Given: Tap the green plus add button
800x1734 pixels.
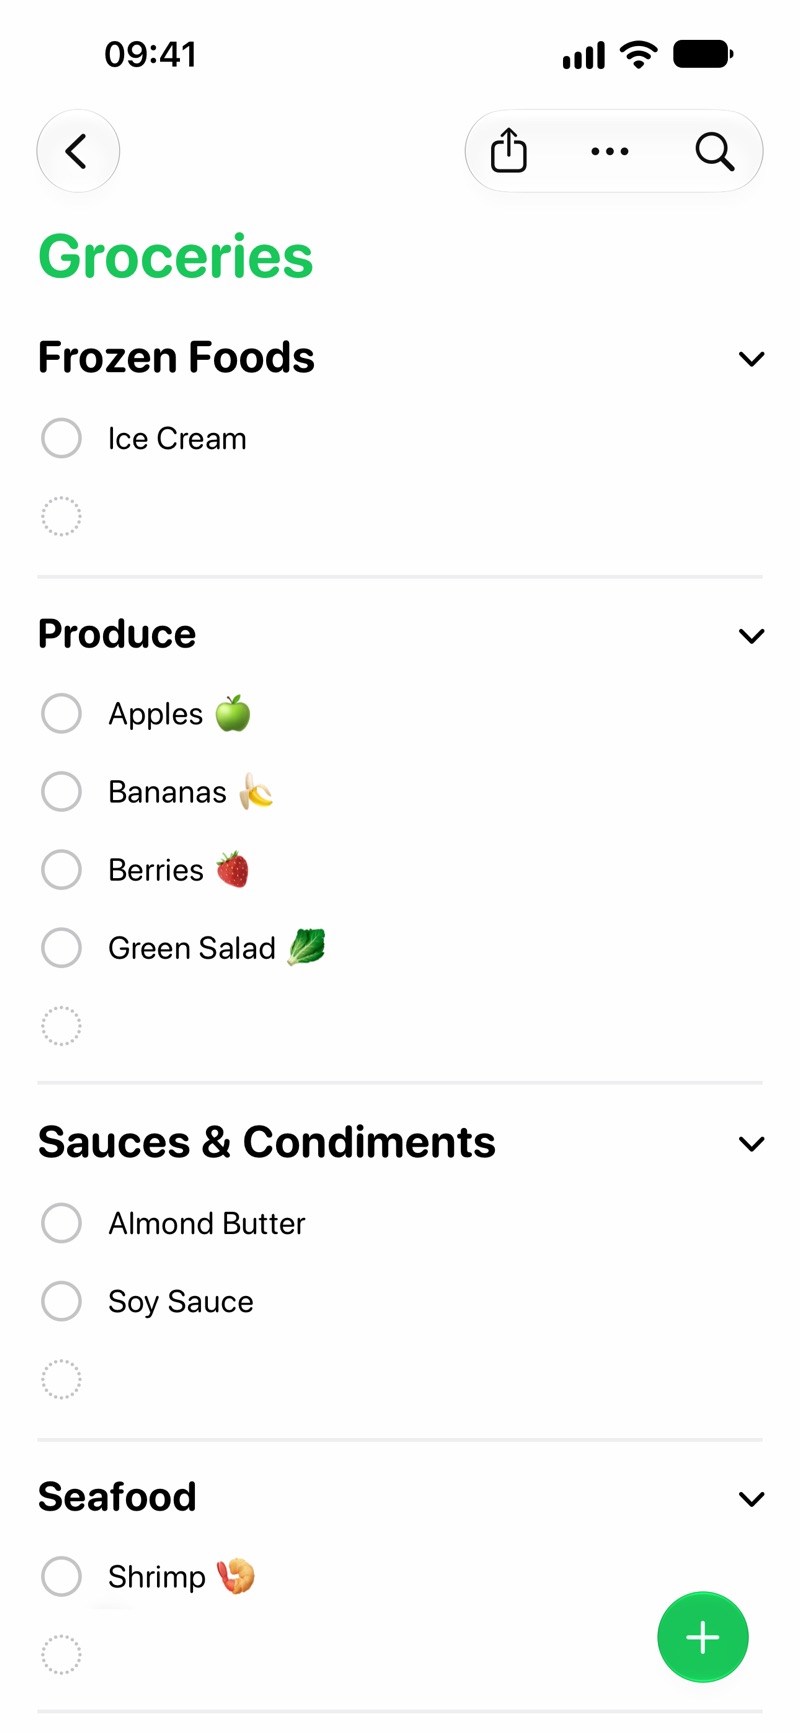Looking at the screenshot, I should tap(703, 1637).
